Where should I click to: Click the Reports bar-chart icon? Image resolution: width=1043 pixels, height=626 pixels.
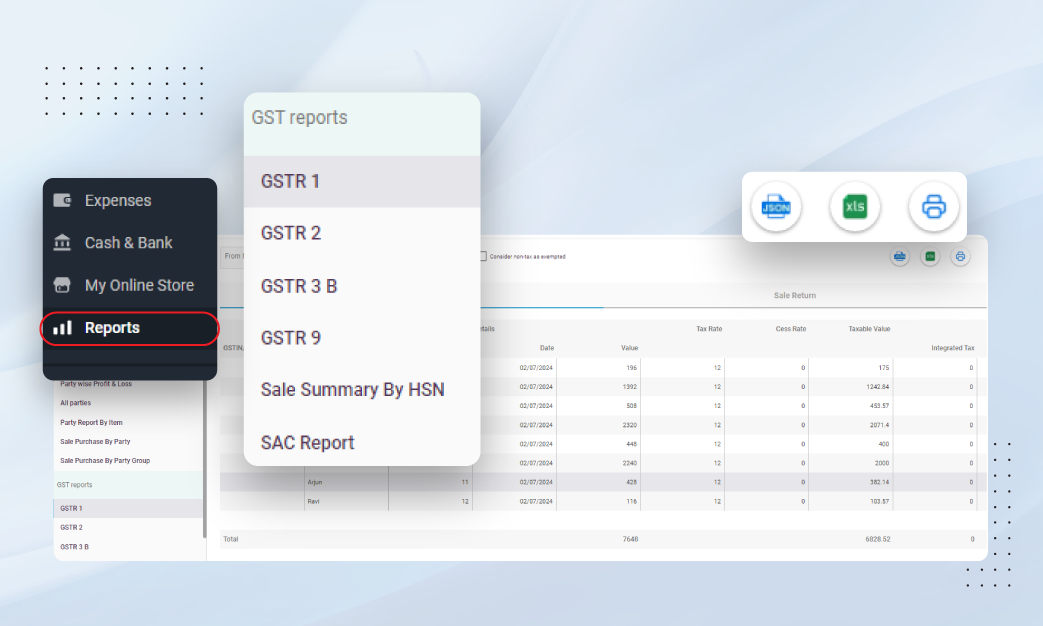click(63, 328)
